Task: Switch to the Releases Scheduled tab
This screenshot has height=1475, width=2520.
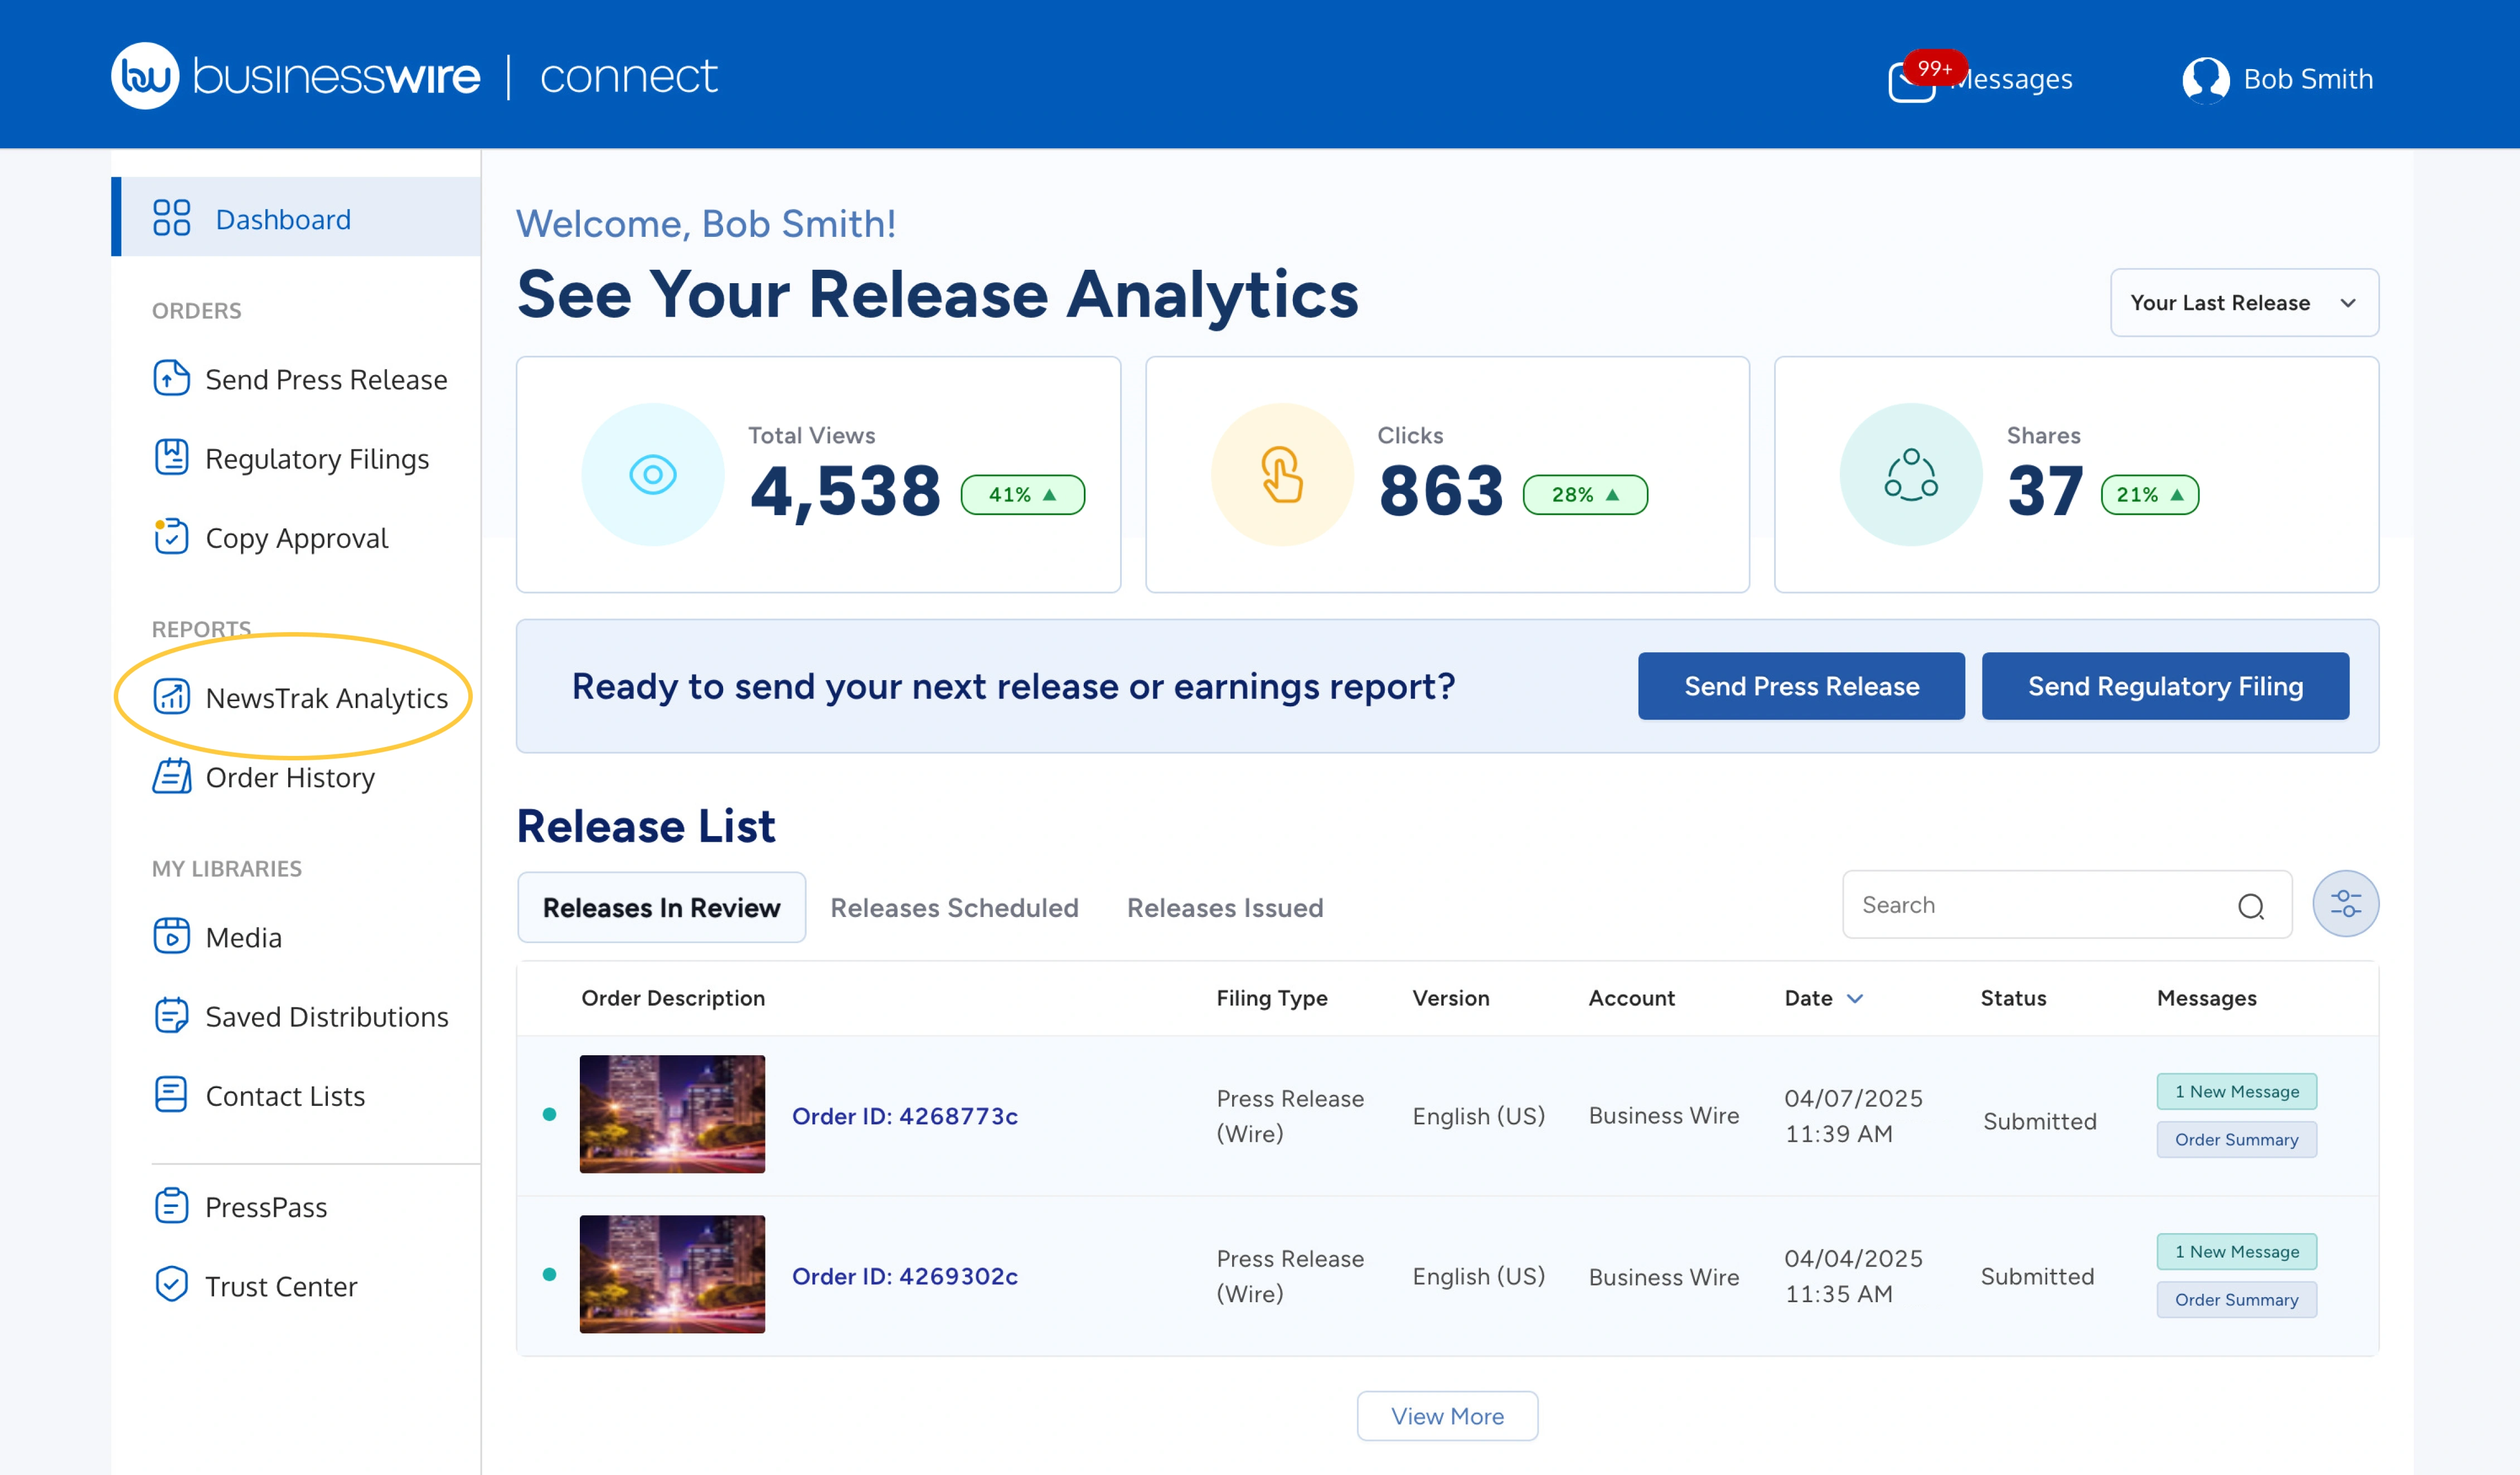Action: point(954,908)
